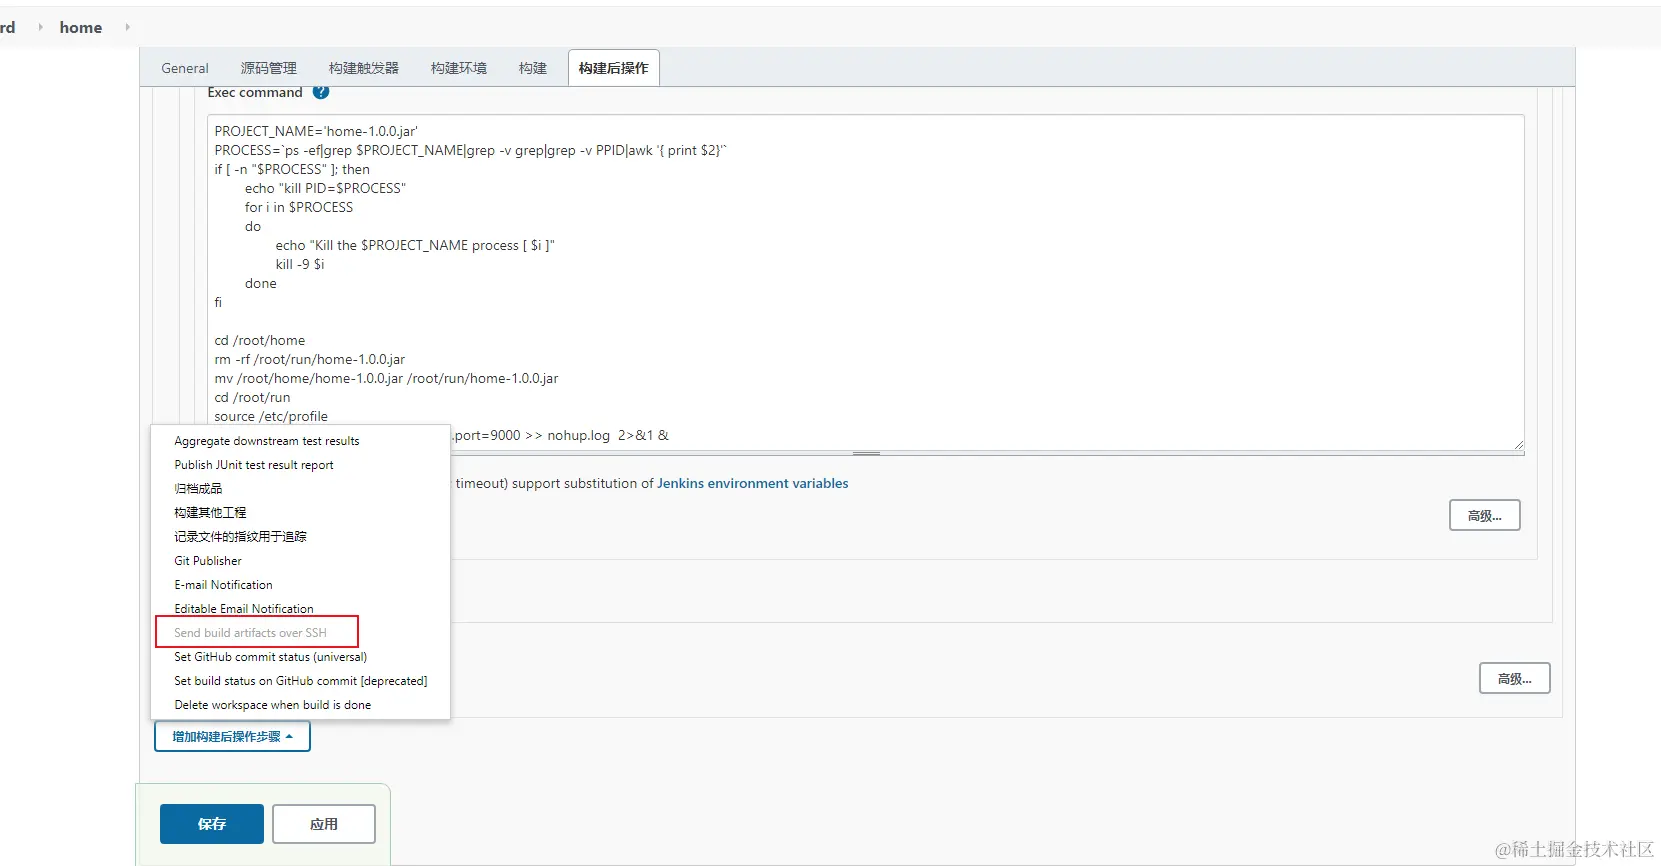Switch to the 源码管理 tab
Image resolution: width=1661 pixels, height=866 pixels.
269,68
